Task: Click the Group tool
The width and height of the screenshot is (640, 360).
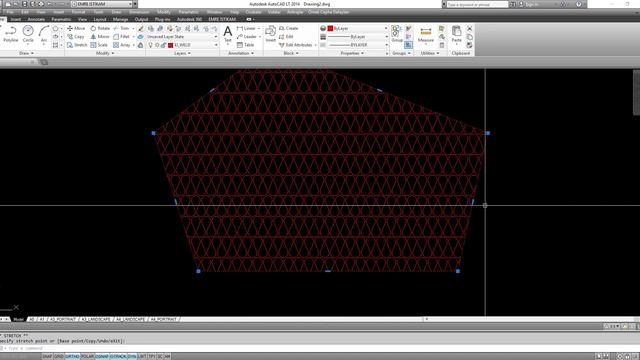Action: [397, 34]
